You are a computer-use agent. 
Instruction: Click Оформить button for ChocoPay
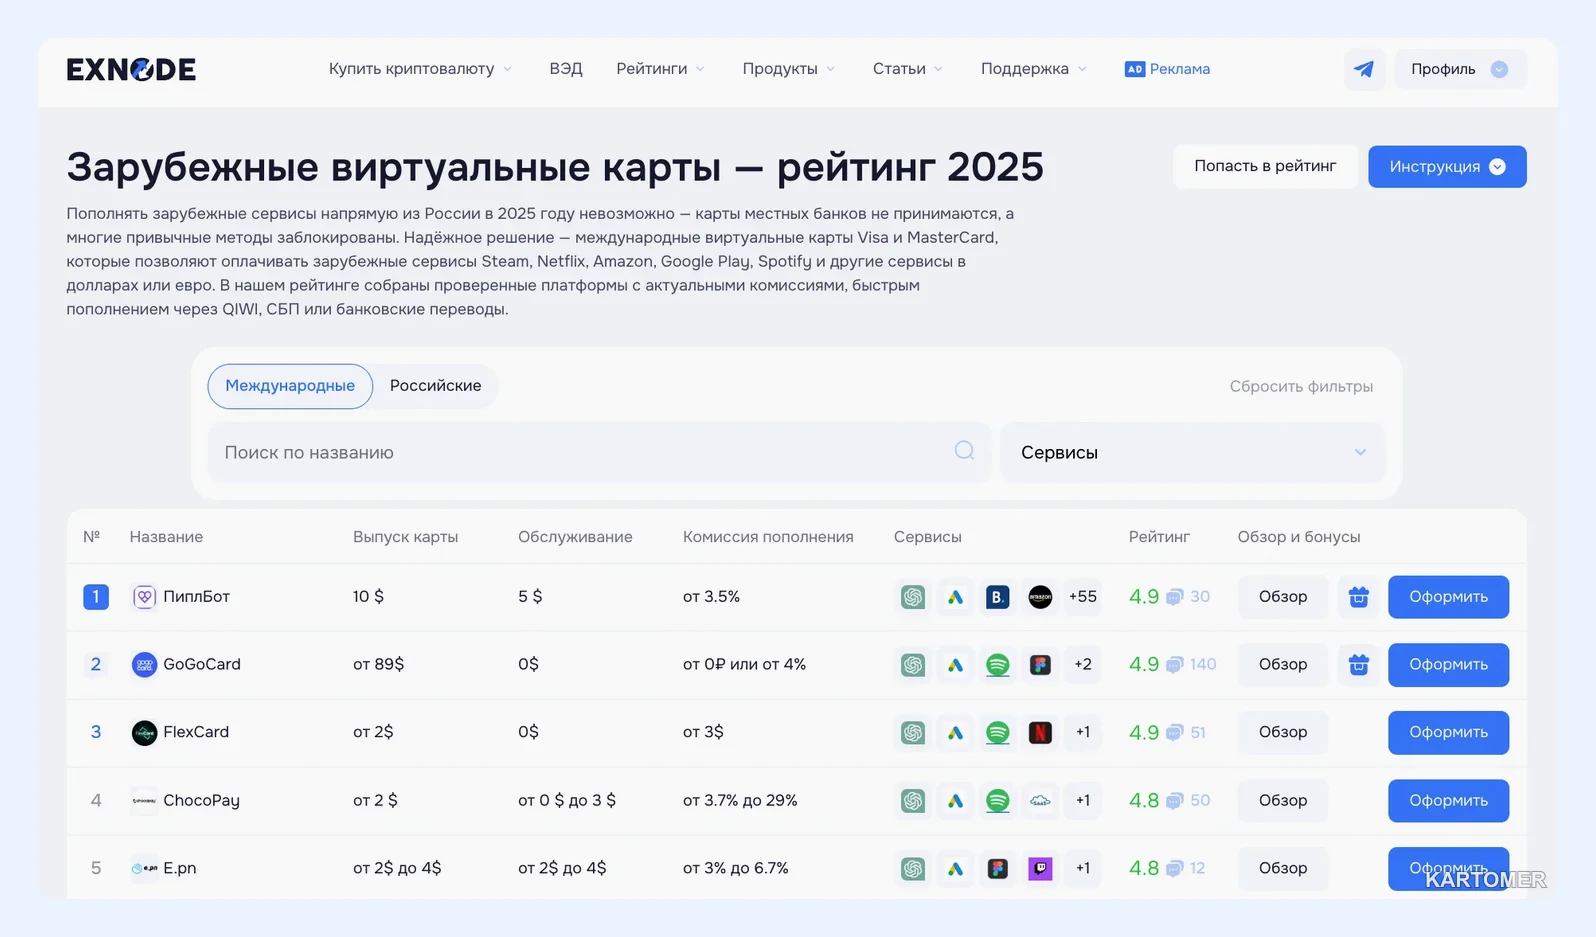pyautogui.click(x=1448, y=801)
